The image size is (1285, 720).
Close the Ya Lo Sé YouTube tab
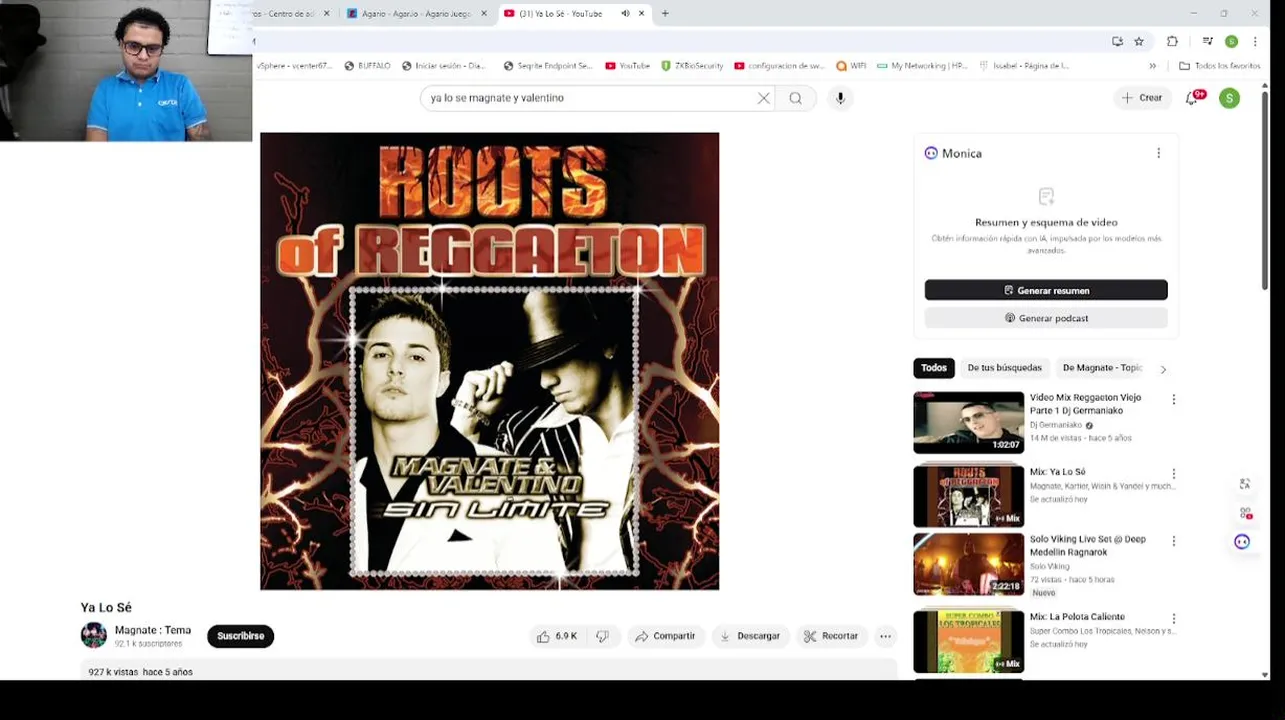(x=641, y=14)
